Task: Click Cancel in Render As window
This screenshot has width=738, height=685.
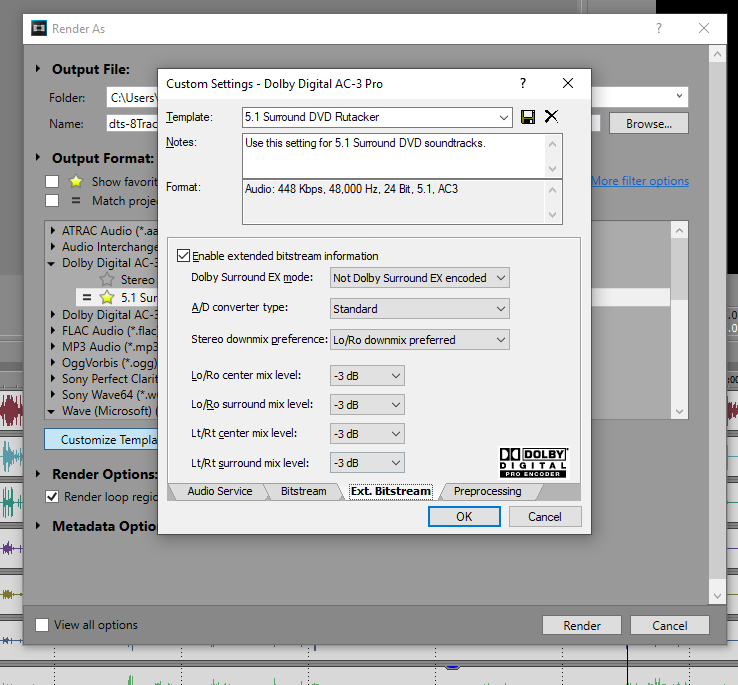Action: (x=670, y=625)
